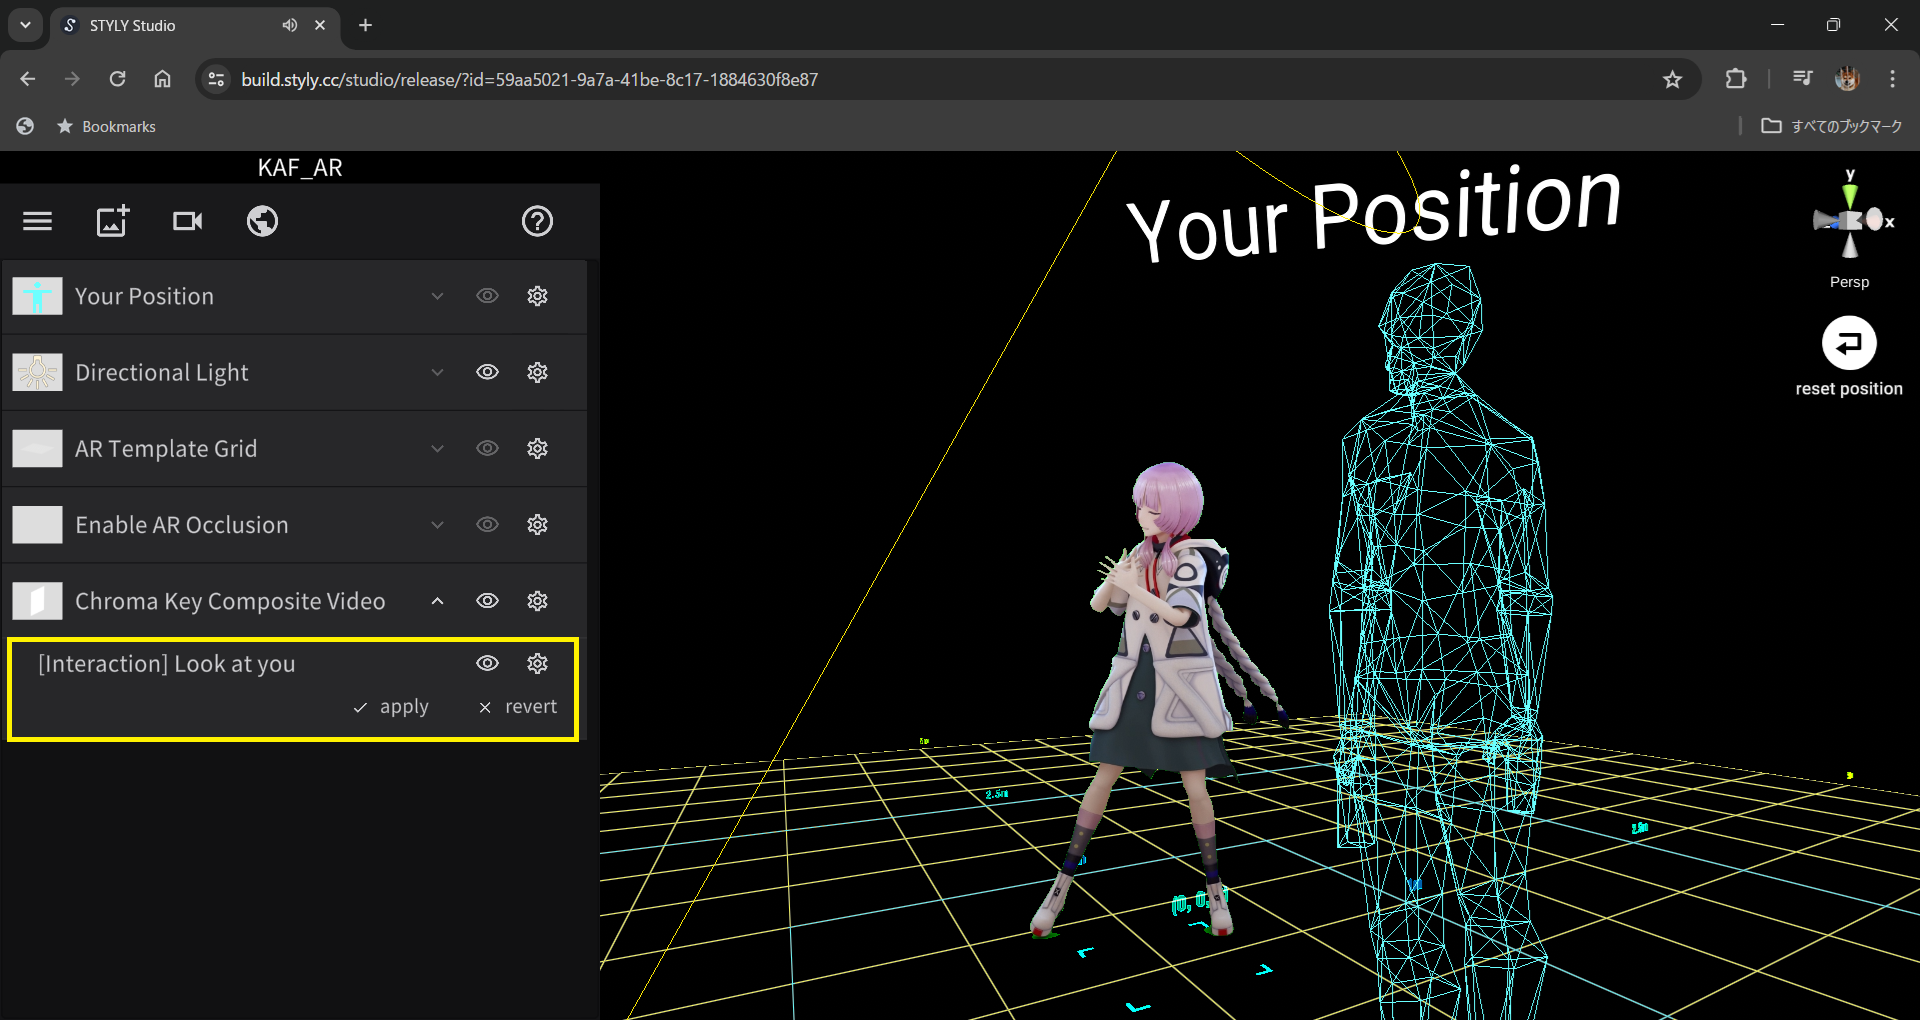The width and height of the screenshot is (1920, 1020).
Task: Expand the Directional Light item
Action: (437, 372)
